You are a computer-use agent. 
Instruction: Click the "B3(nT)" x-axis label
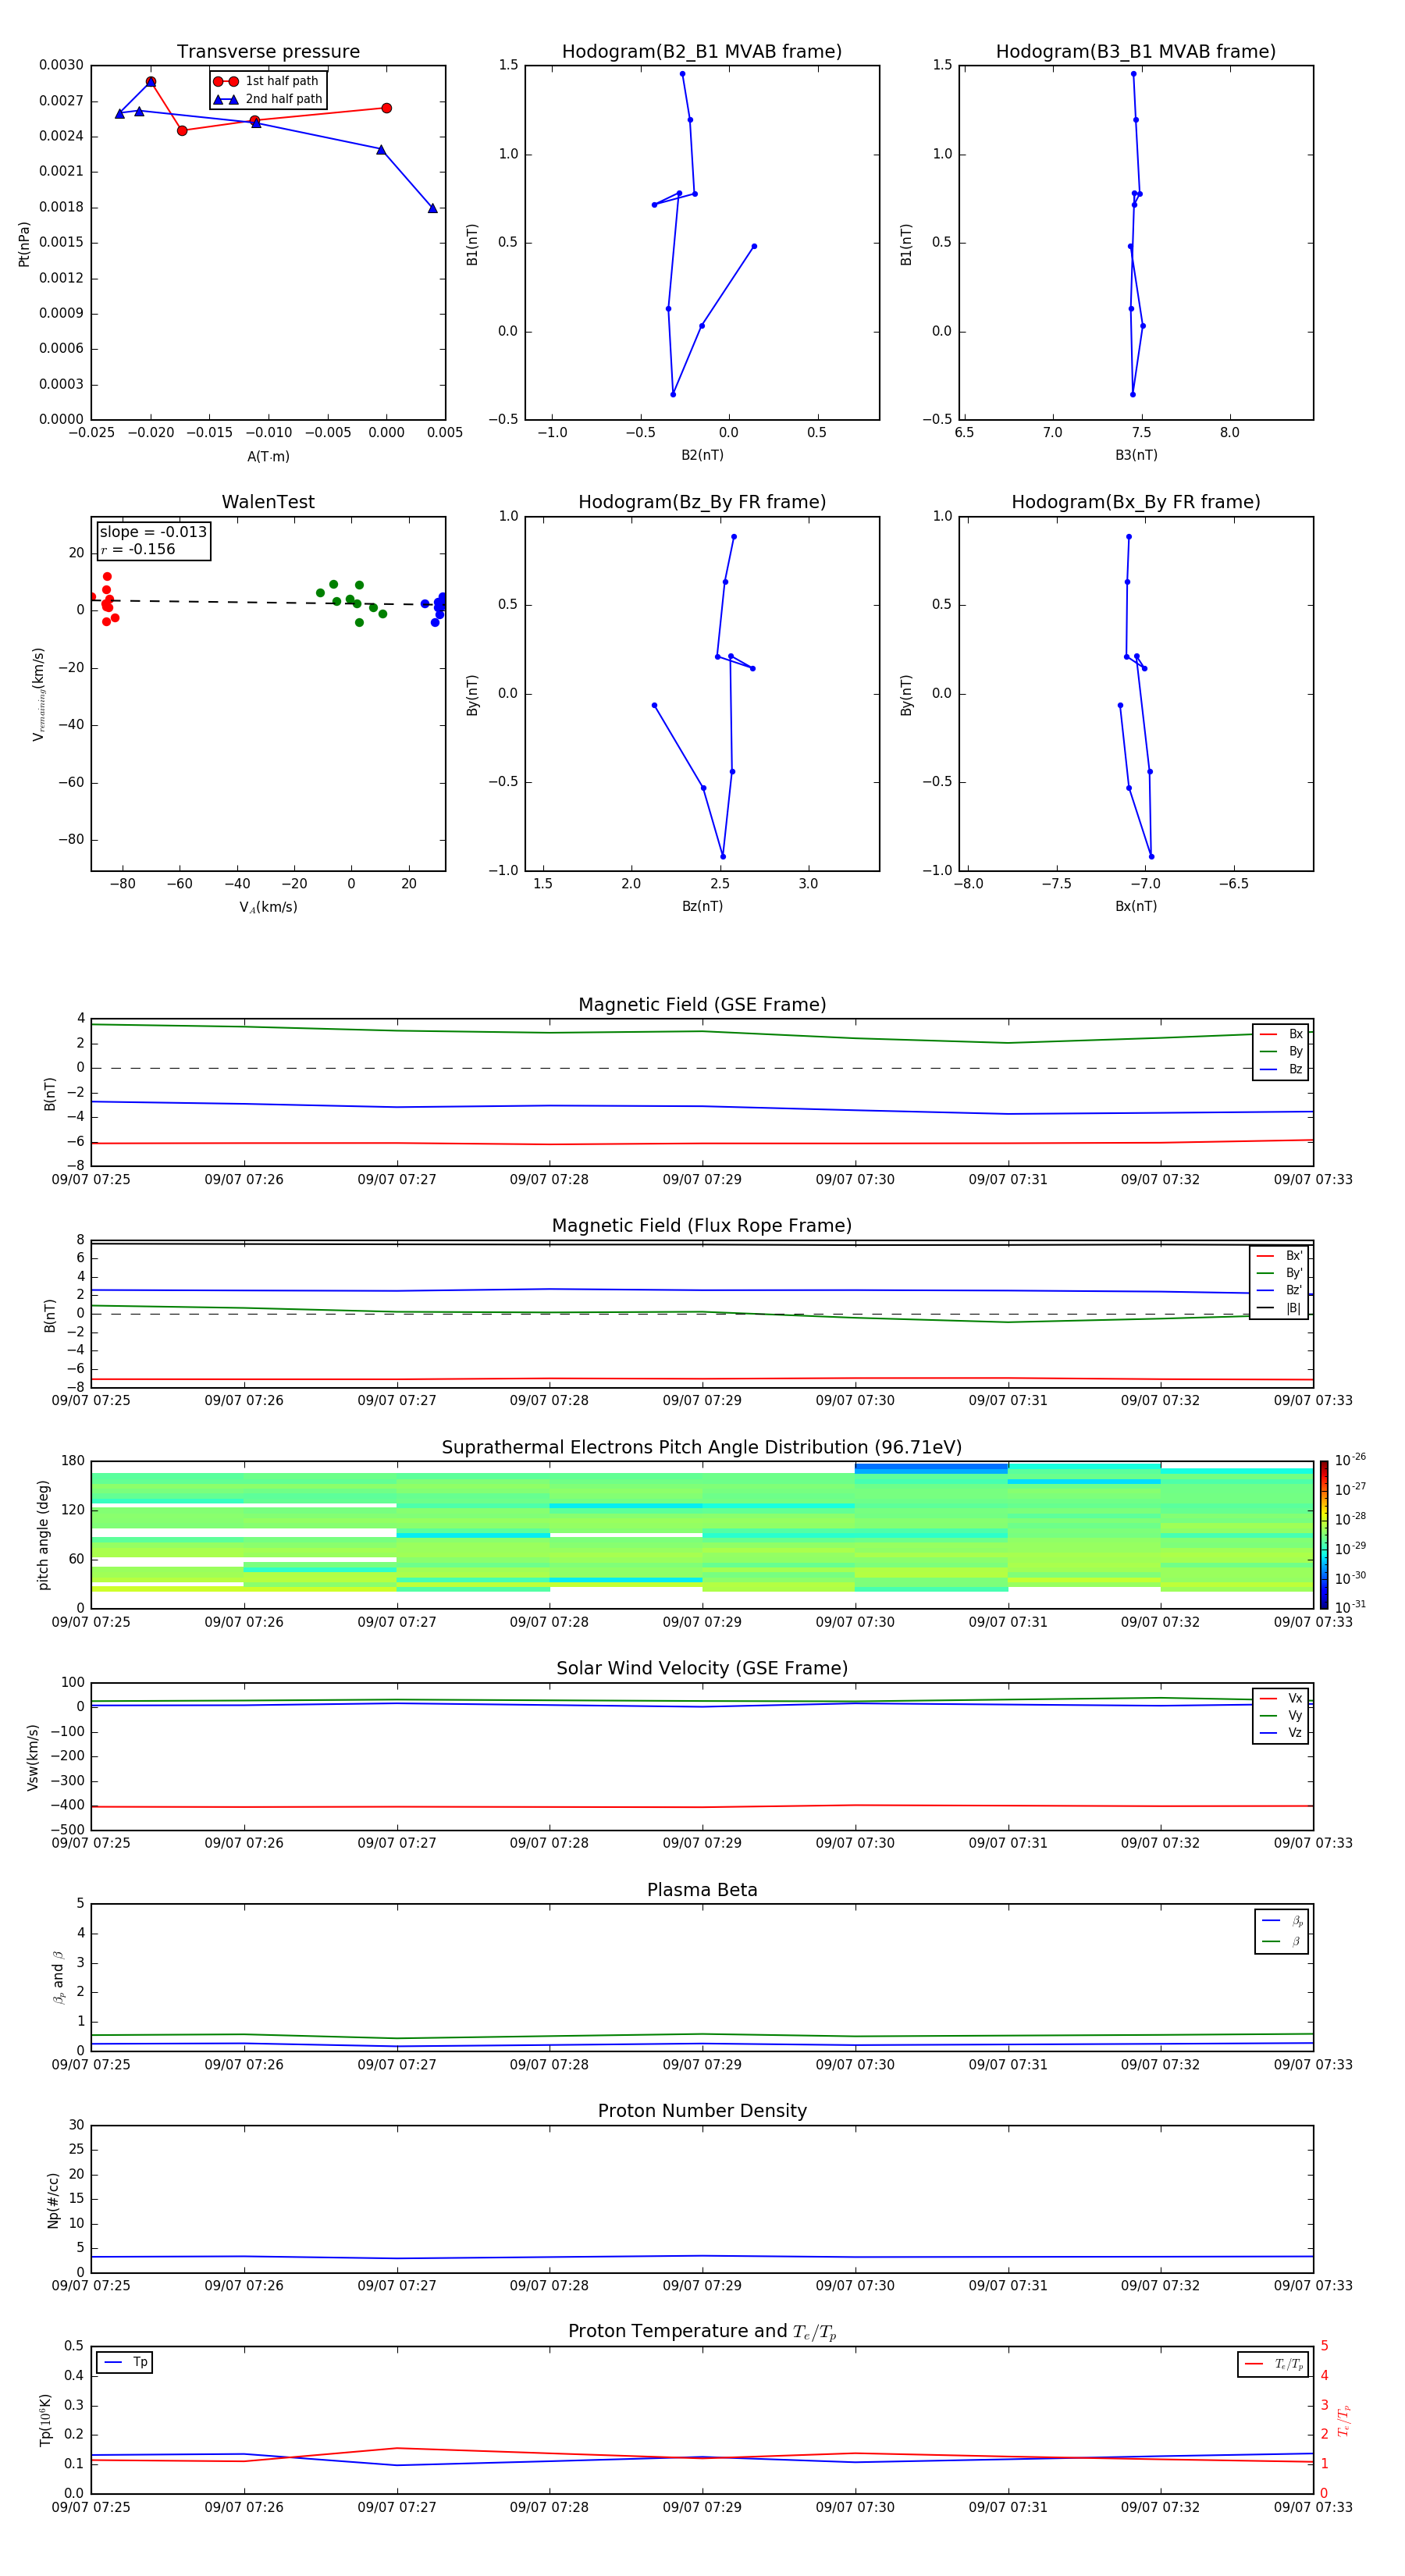(1136, 455)
